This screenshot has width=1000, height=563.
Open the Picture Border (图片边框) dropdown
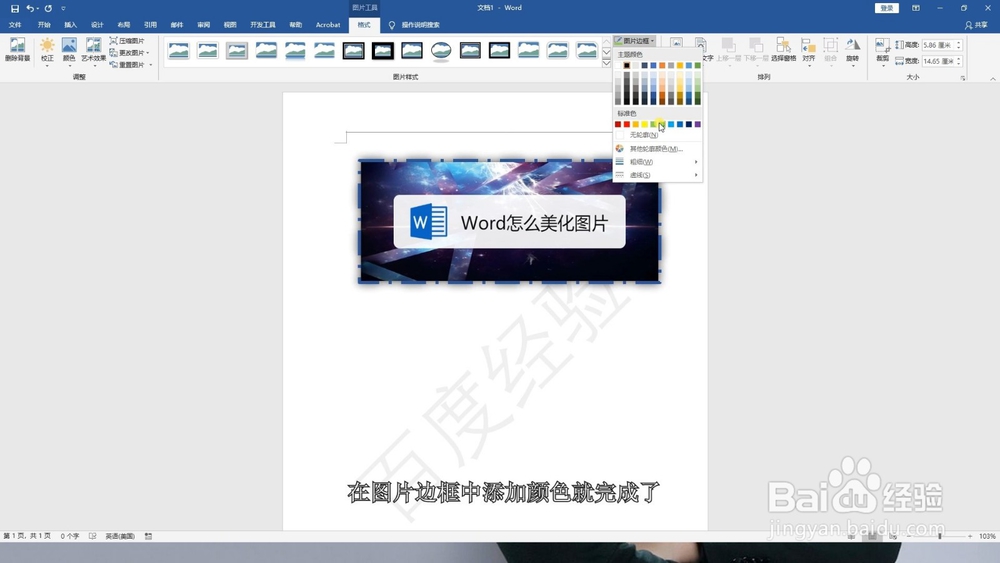(635, 41)
